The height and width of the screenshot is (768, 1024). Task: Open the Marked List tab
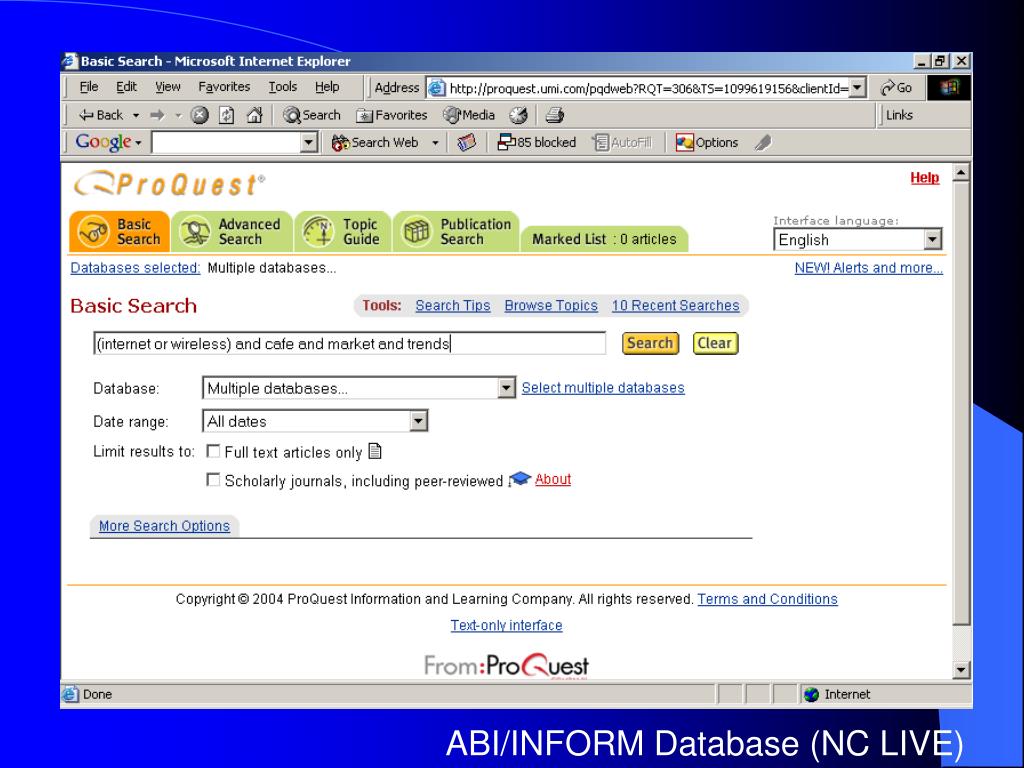pos(604,239)
